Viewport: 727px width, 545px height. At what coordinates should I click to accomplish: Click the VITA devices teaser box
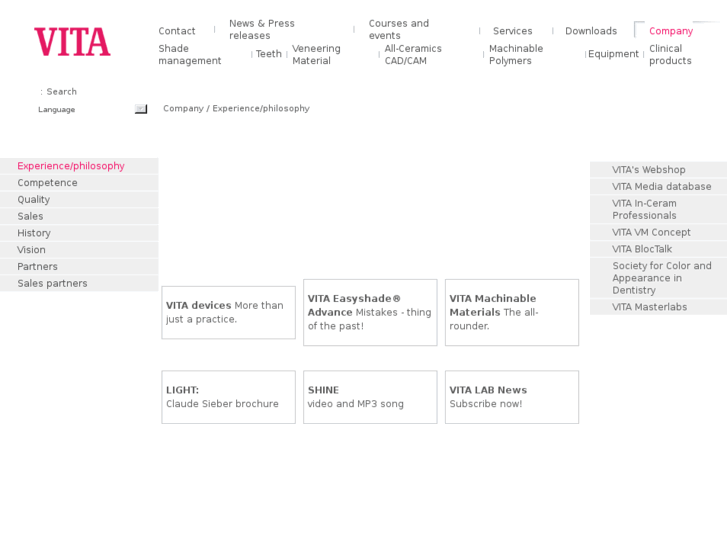(x=228, y=312)
